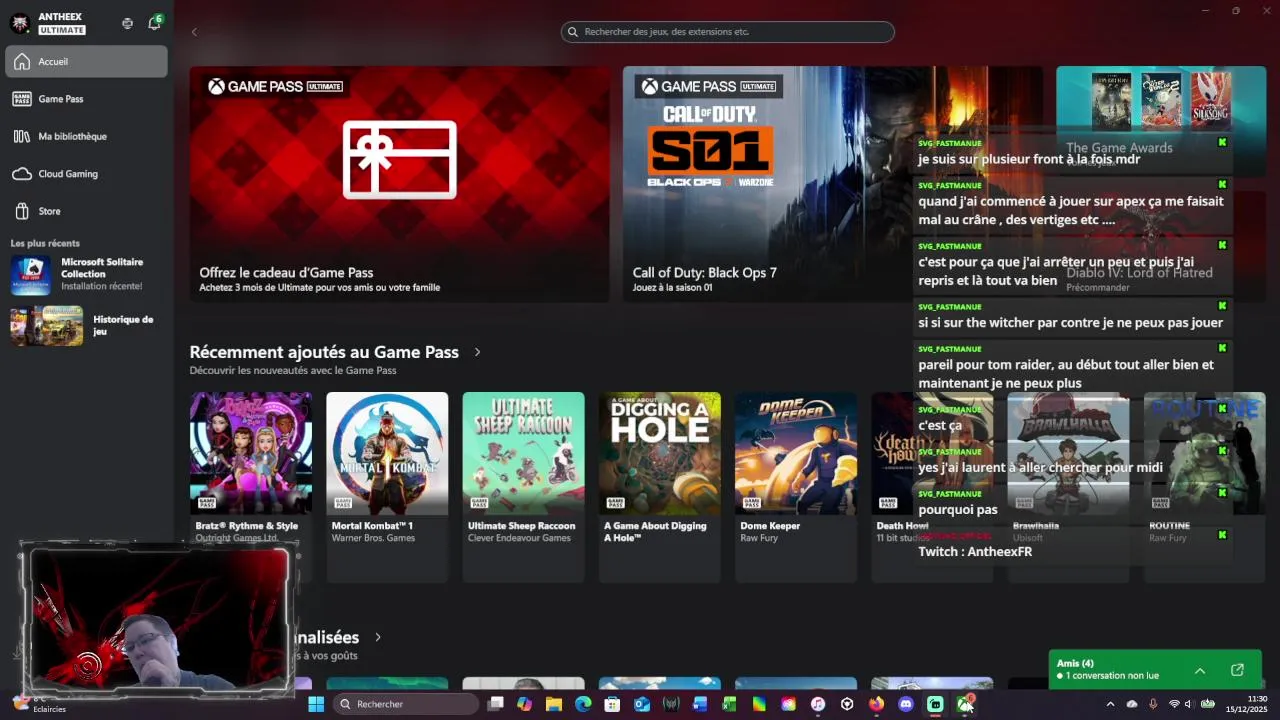Launch Microsoft Edge from the taskbar
Image resolution: width=1280 pixels, height=720 pixels.
click(583, 704)
